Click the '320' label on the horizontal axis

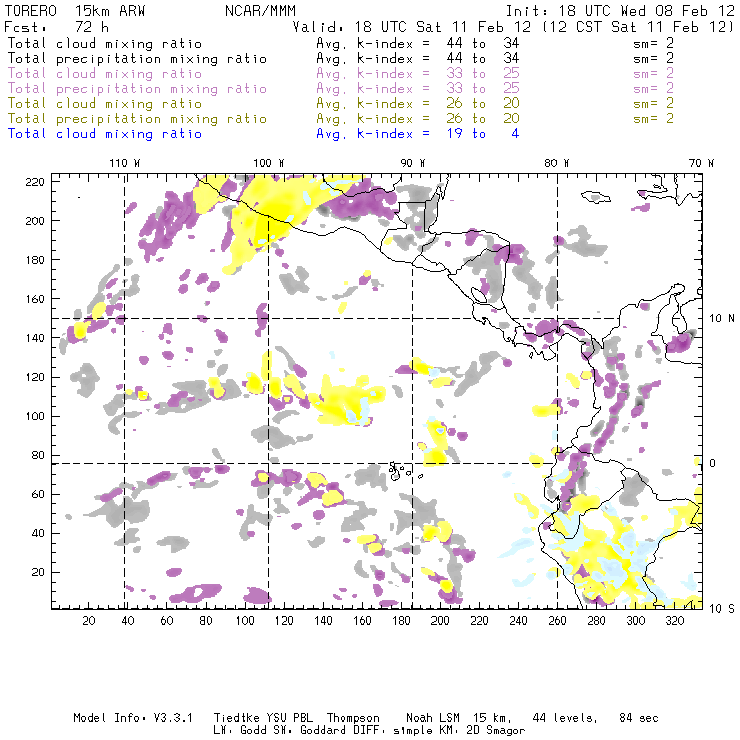[x=674, y=621]
